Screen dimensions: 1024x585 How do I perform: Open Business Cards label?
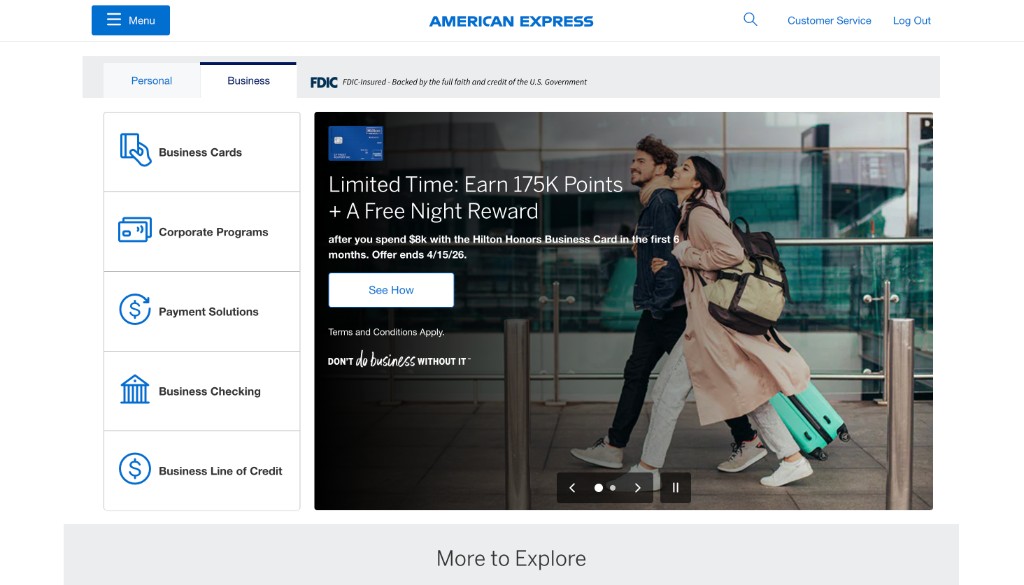(x=200, y=152)
